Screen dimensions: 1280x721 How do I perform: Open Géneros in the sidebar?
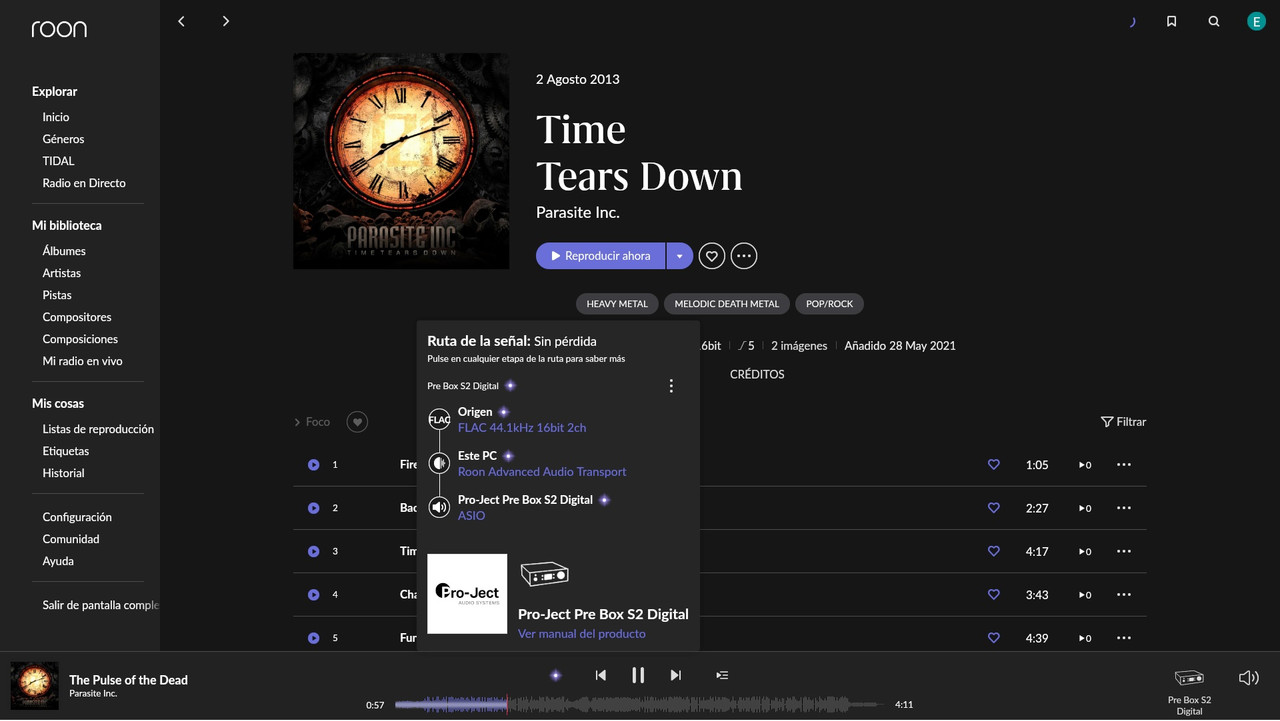click(x=63, y=139)
